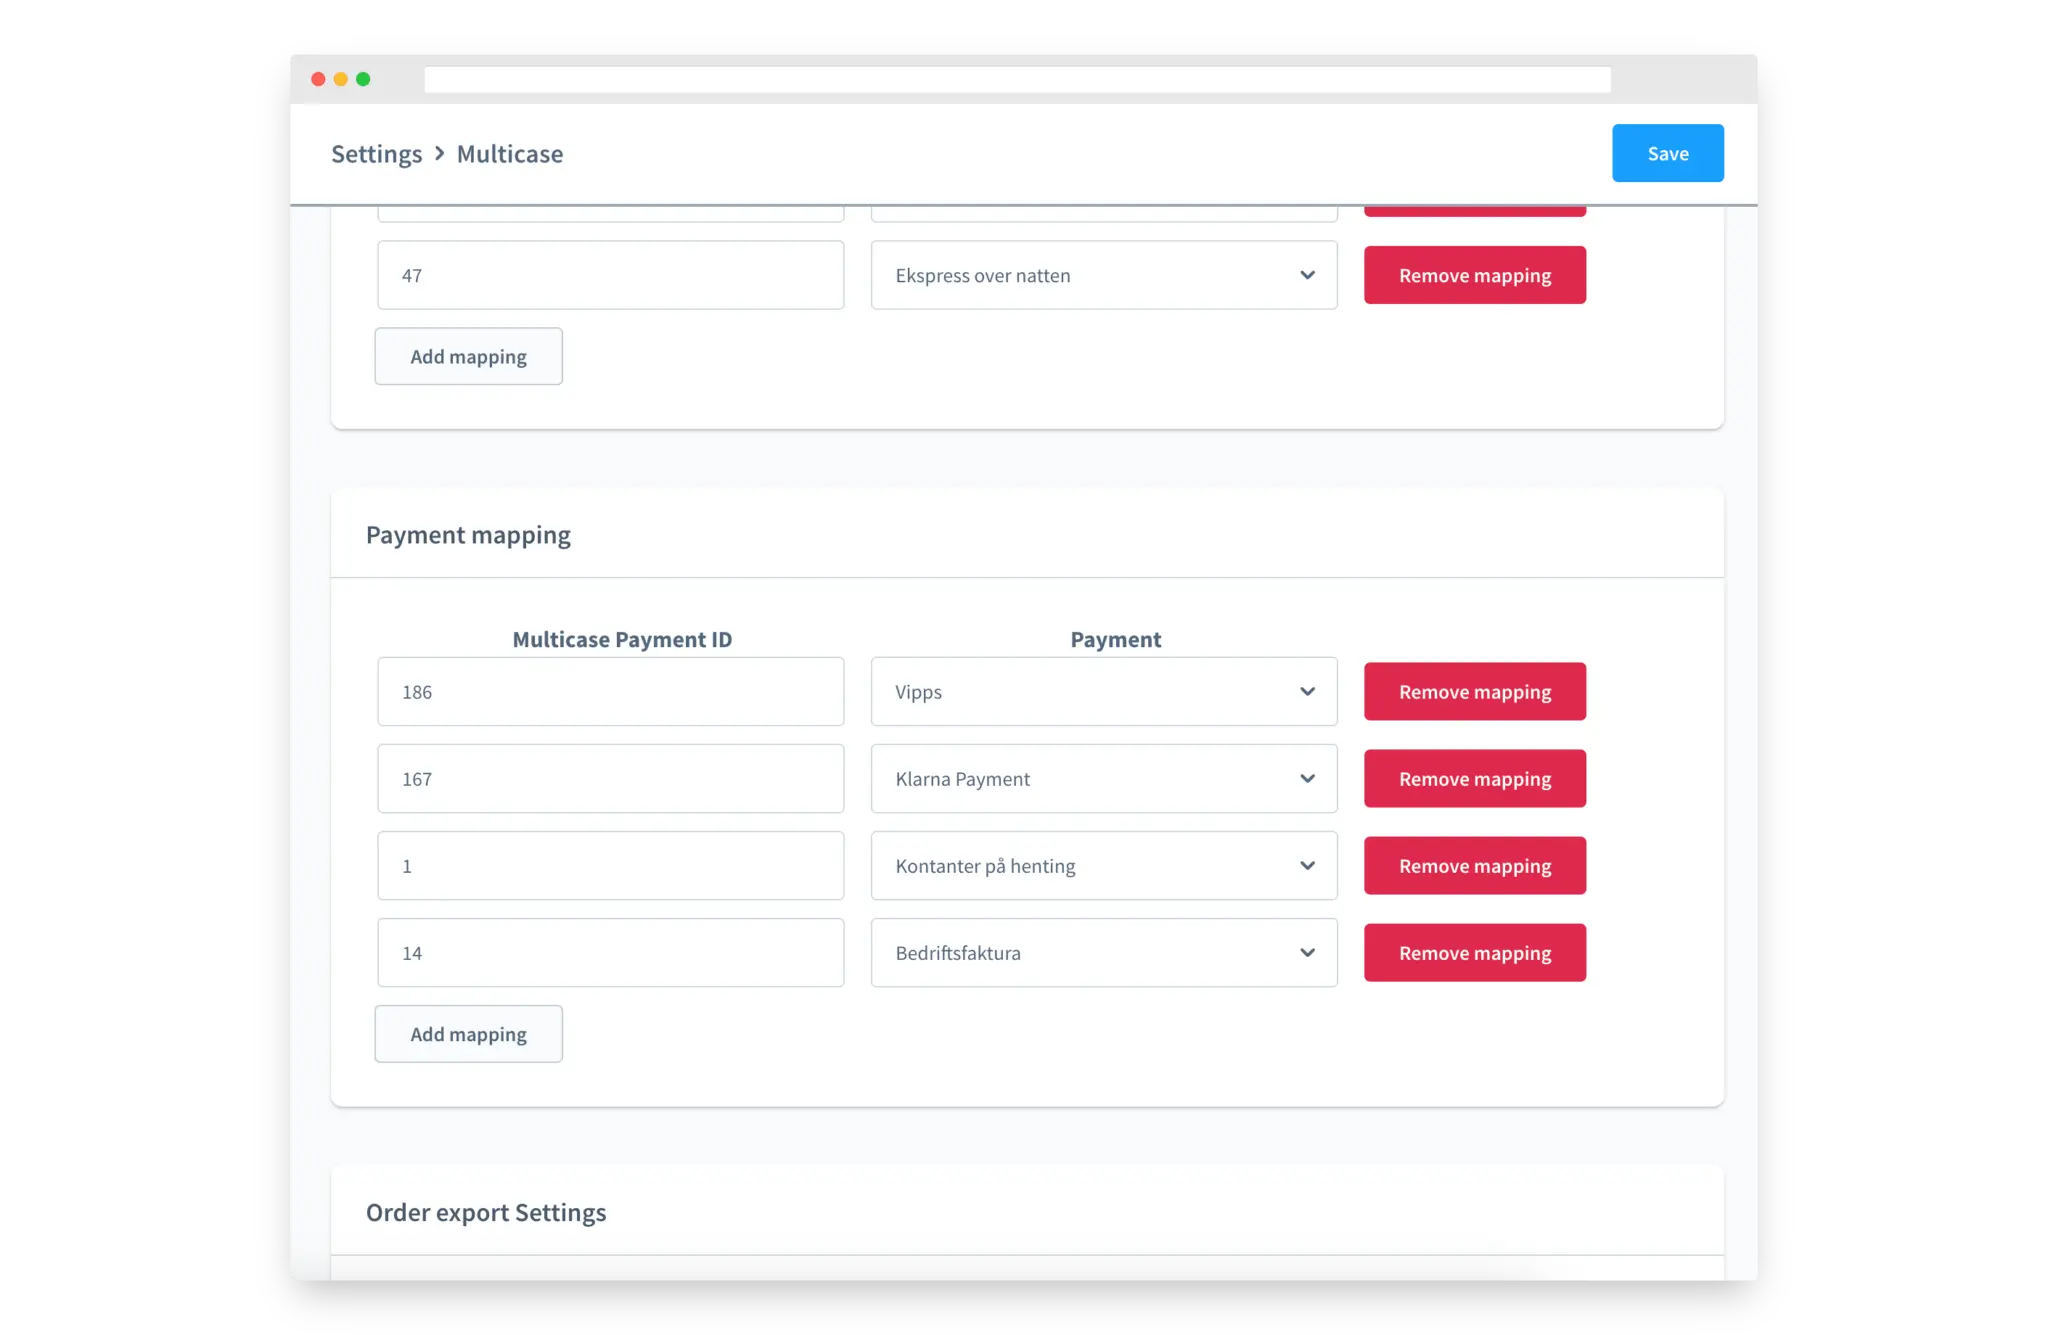Expand the Klarna Payment dropdown
The width and height of the screenshot is (2048, 1335).
(1103, 779)
